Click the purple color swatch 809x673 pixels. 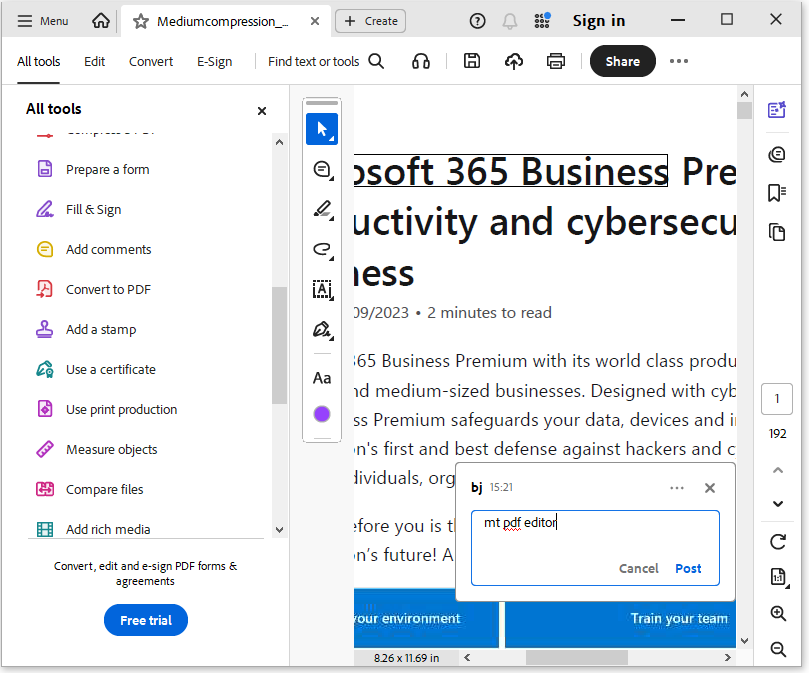tap(322, 413)
